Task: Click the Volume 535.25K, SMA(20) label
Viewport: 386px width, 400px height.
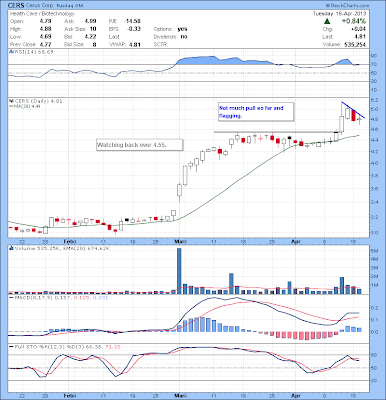Action: coord(62,248)
